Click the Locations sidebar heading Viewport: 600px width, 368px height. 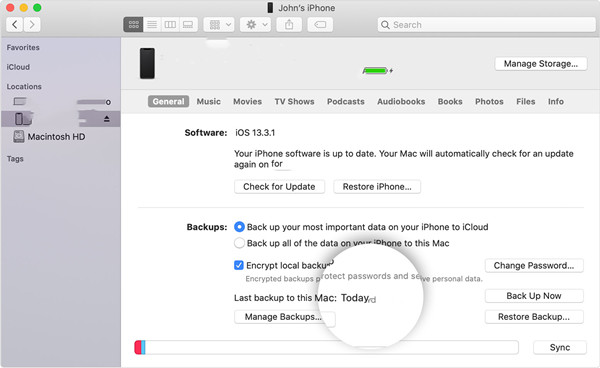click(24, 86)
